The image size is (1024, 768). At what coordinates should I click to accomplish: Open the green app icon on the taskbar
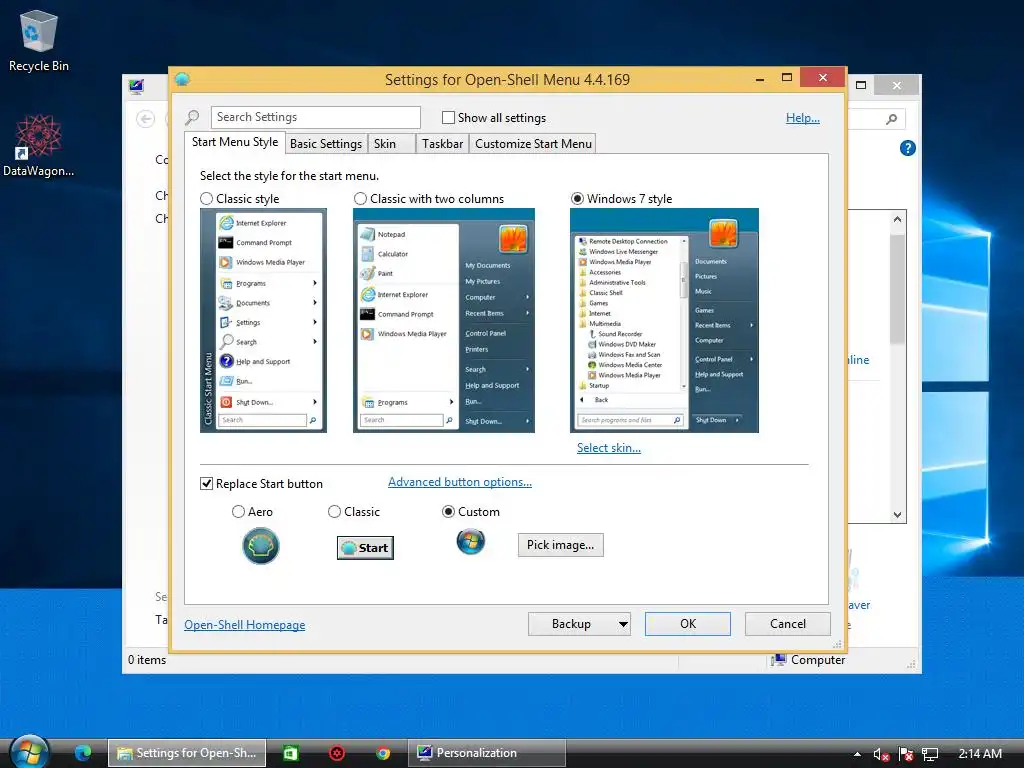click(x=291, y=753)
